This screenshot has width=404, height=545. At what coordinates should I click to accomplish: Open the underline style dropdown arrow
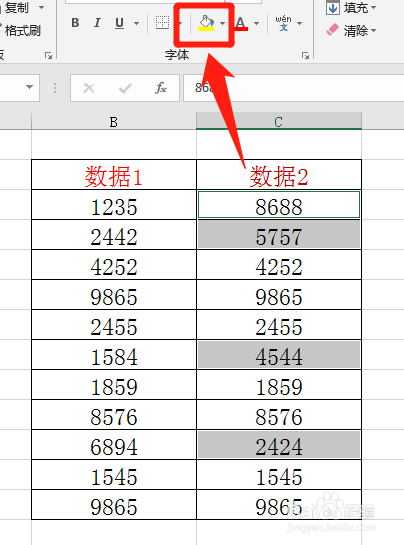136,24
